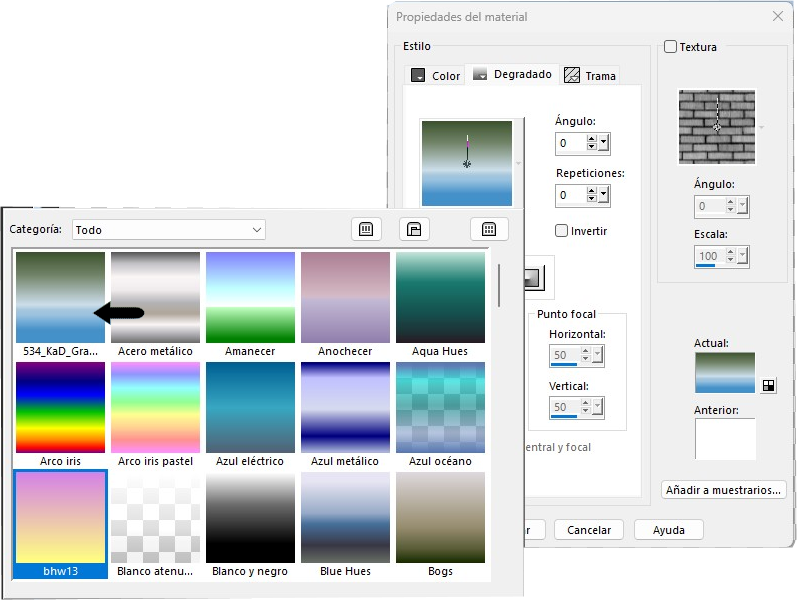Expand the texture preview picker arrow
The image size is (797, 600).
tap(761, 127)
